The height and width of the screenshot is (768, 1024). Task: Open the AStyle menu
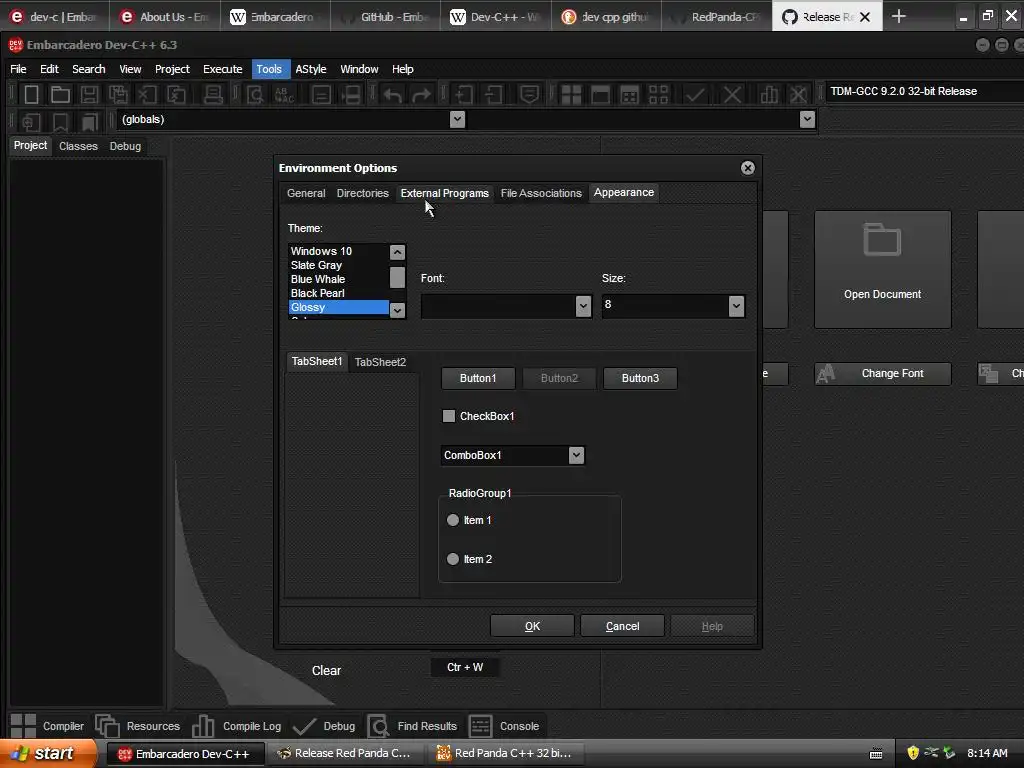tap(311, 69)
